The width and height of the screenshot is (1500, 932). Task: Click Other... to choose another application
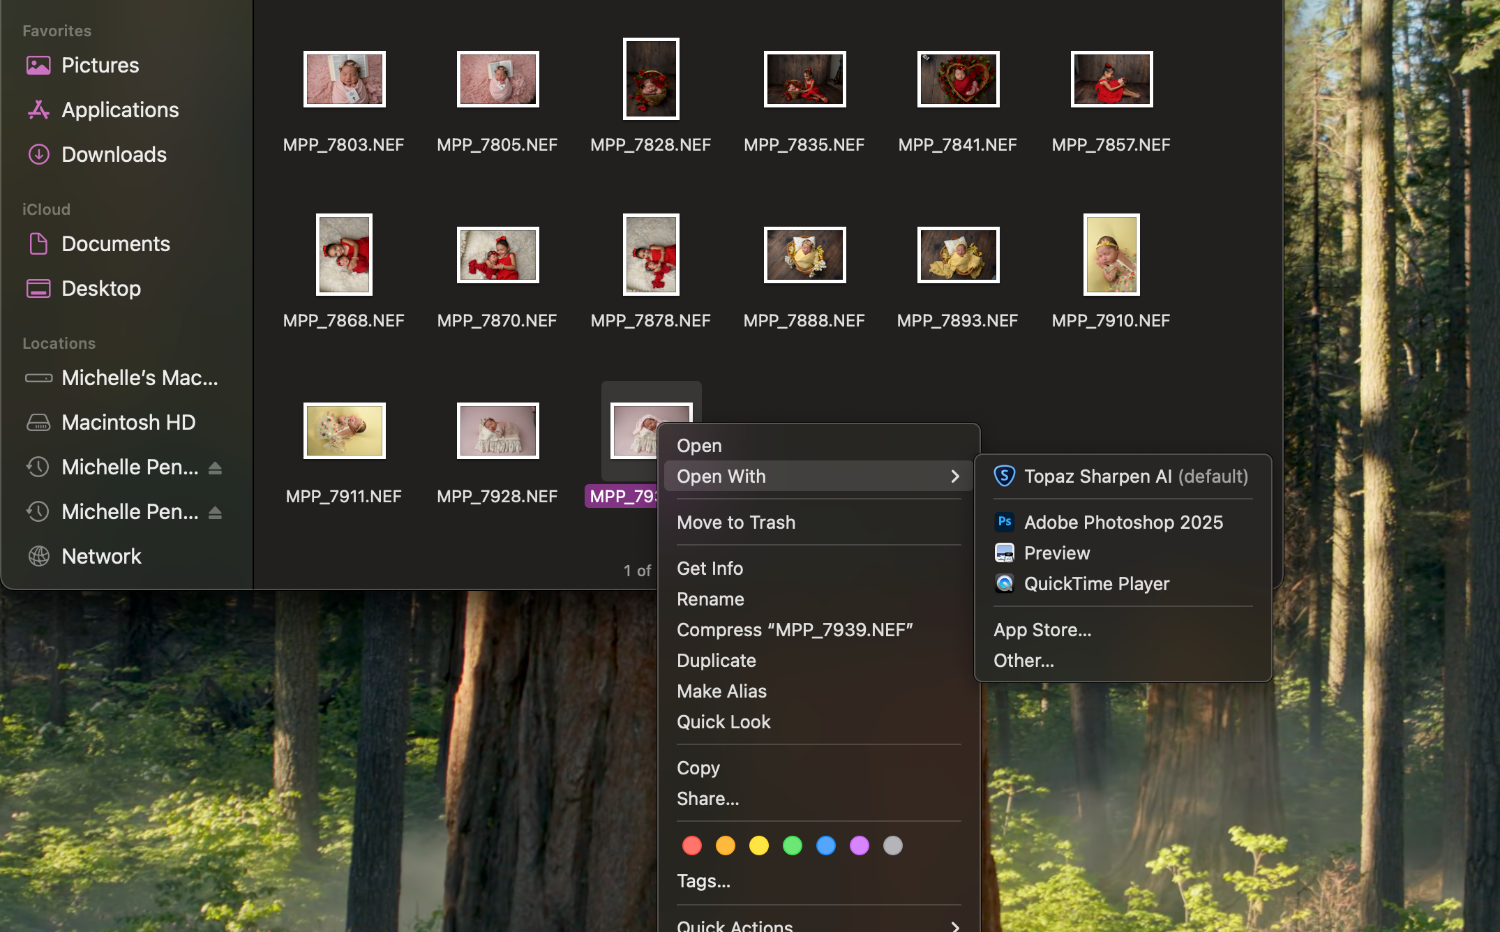(1023, 661)
